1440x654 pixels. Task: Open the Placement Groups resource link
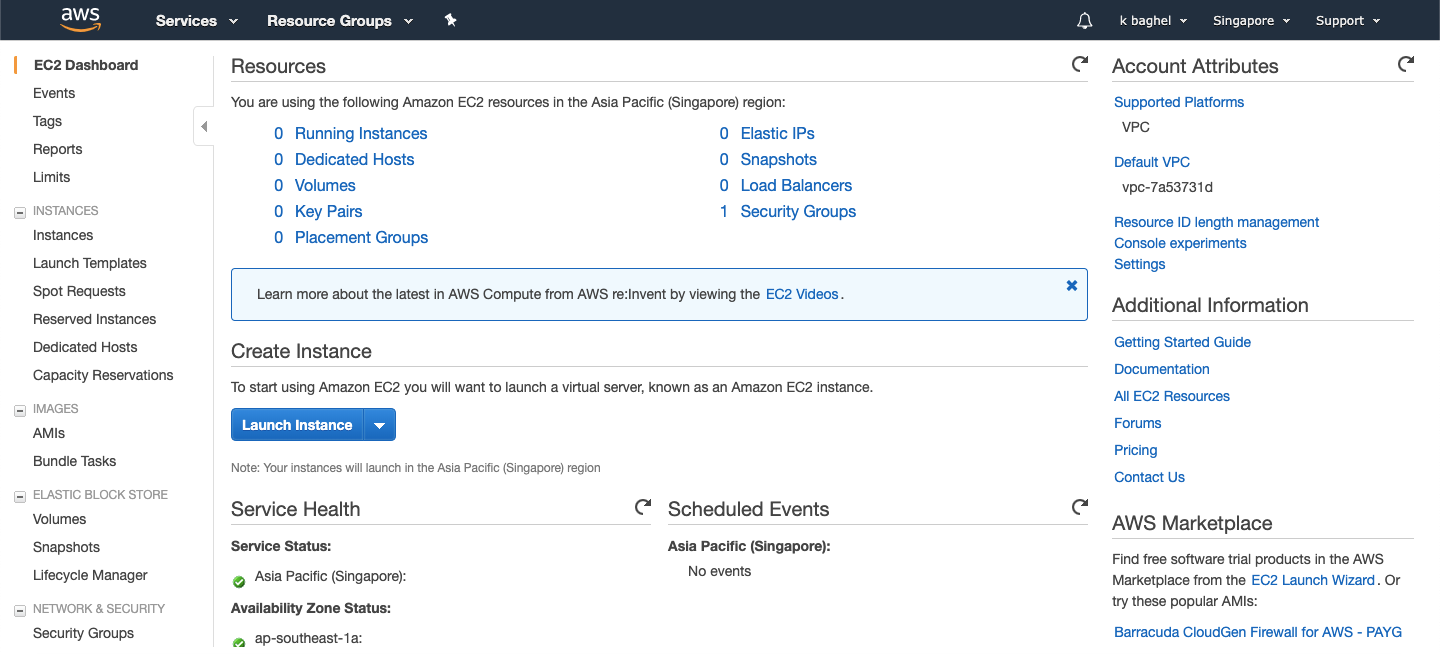[x=361, y=237]
